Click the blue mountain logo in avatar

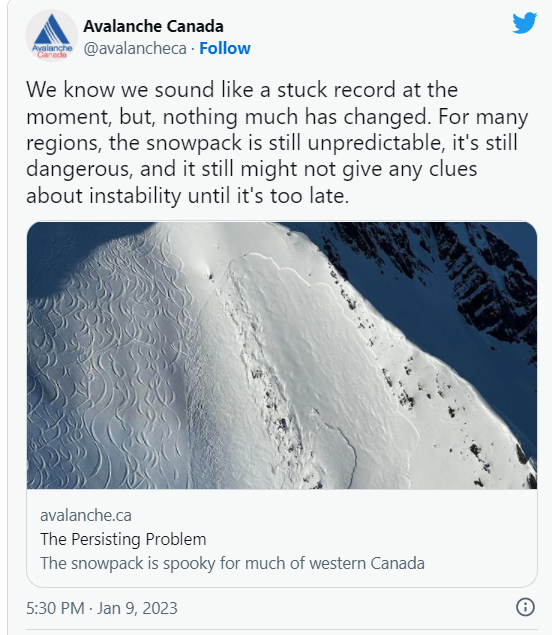pos(51,30)
